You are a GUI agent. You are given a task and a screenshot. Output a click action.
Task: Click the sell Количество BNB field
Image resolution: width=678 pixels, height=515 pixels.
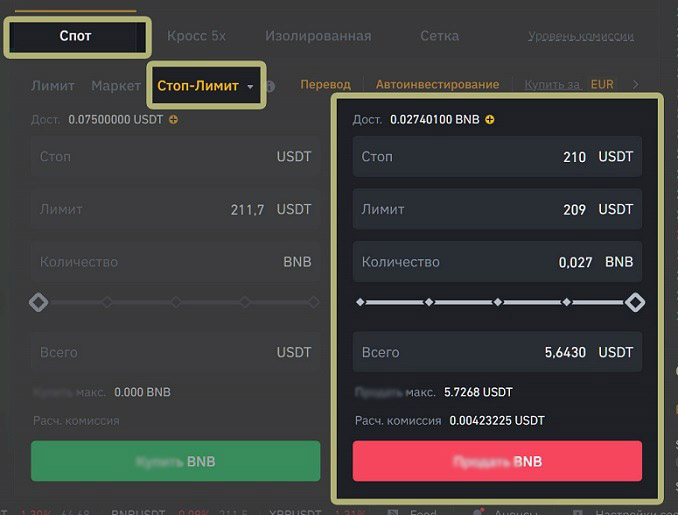coord(497,262)
